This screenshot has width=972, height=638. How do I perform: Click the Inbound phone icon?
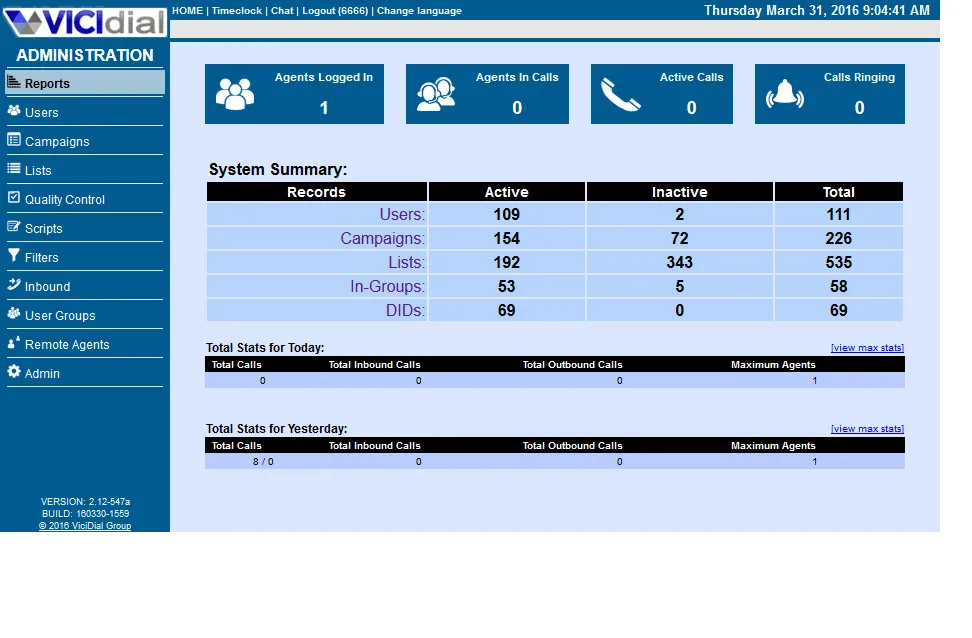click(x=14, y=285)
